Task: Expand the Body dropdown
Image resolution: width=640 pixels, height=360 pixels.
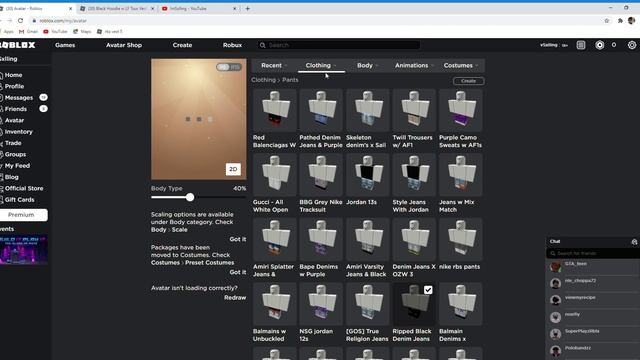Action: (x=367, y=65)
